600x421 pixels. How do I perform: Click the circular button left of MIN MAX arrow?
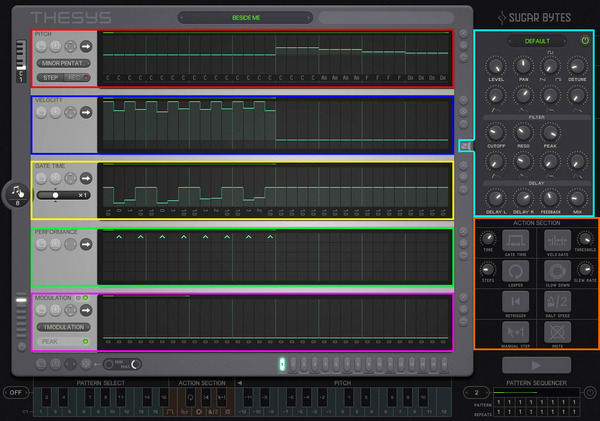coord(86,364)
